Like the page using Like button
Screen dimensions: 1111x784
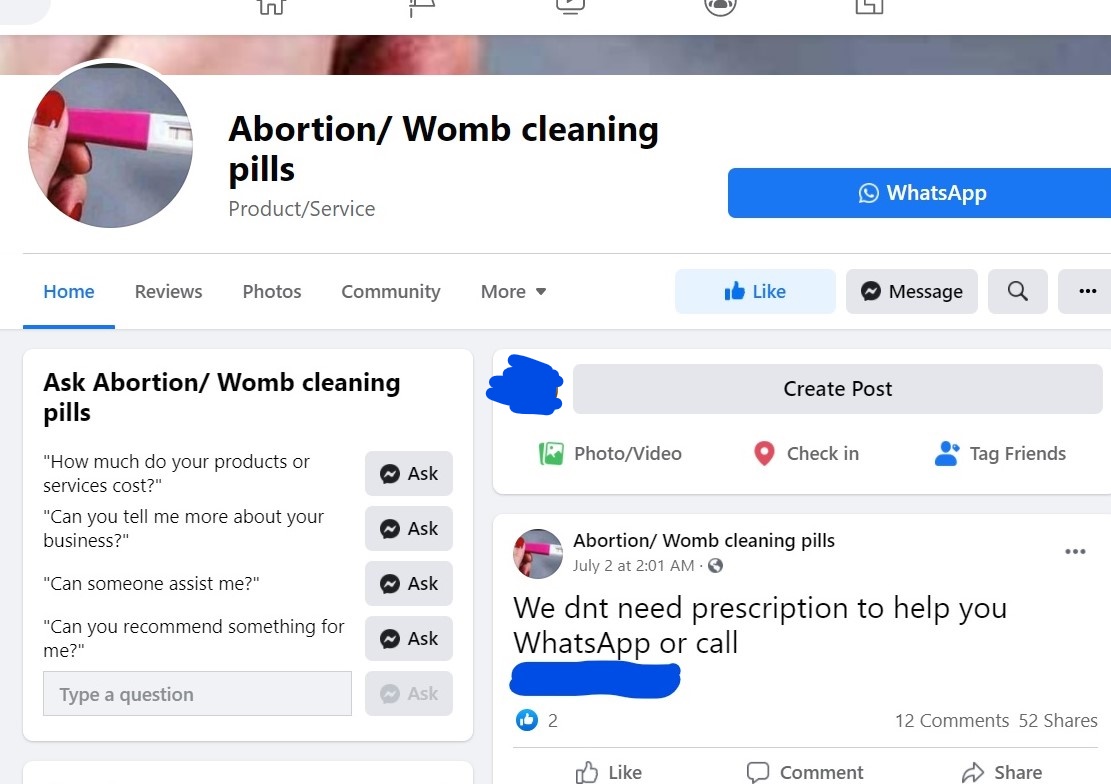pos(755,291)
